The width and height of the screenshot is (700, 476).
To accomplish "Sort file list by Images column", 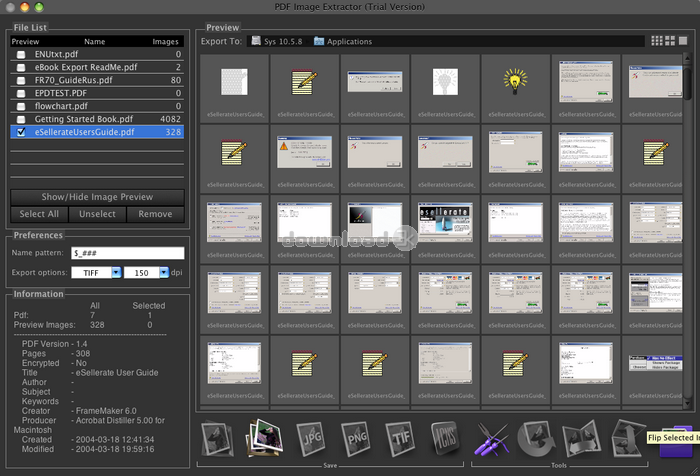I will [165, 42].
